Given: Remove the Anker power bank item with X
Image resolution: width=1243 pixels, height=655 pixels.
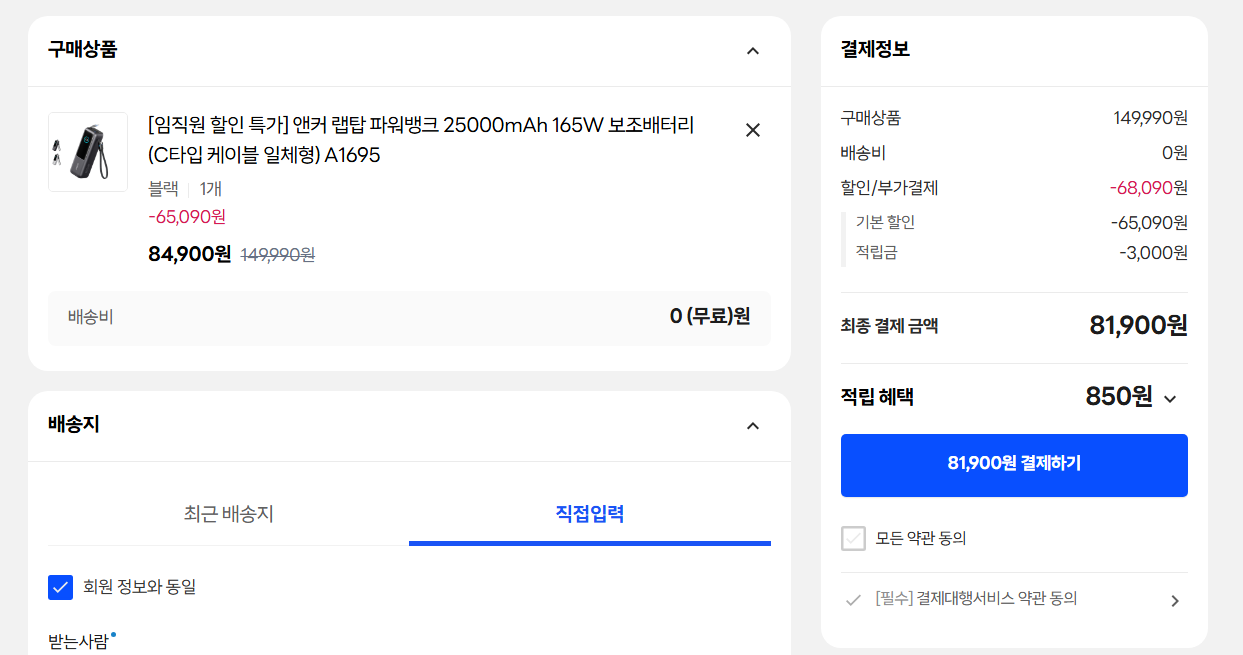Looking at the screenshot, I should click(x=753, y=130).
